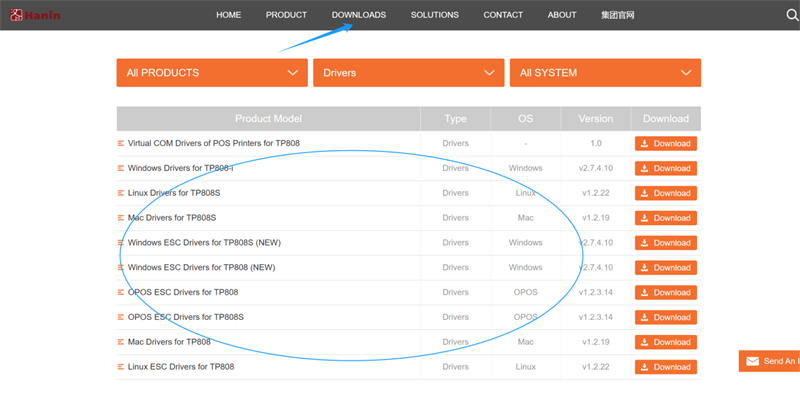Viewport: 800px width, 405px height.
Task: Download Windows ESC Drivers for TP808S (NEW)
Action: pos(666,243)
